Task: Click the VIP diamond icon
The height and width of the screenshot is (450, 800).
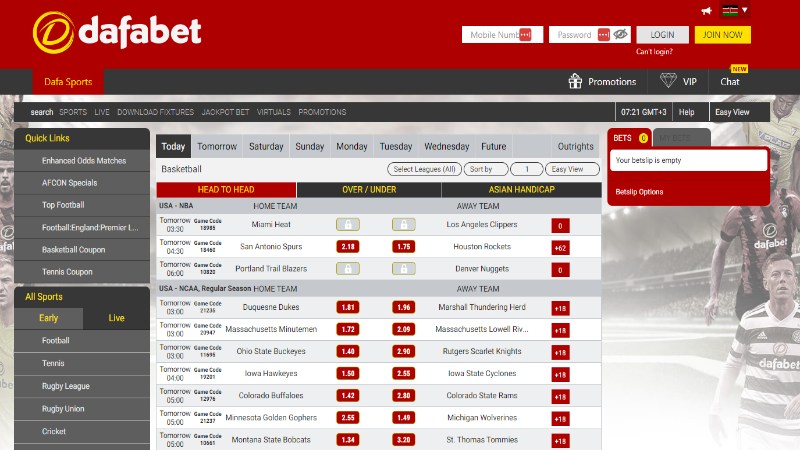Action: pyautogui.click(x=667, y=81)
